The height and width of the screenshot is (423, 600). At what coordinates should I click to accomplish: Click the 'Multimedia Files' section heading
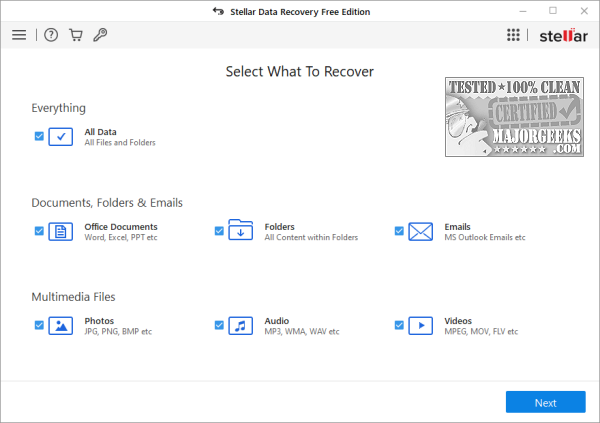tap(73, 297)
